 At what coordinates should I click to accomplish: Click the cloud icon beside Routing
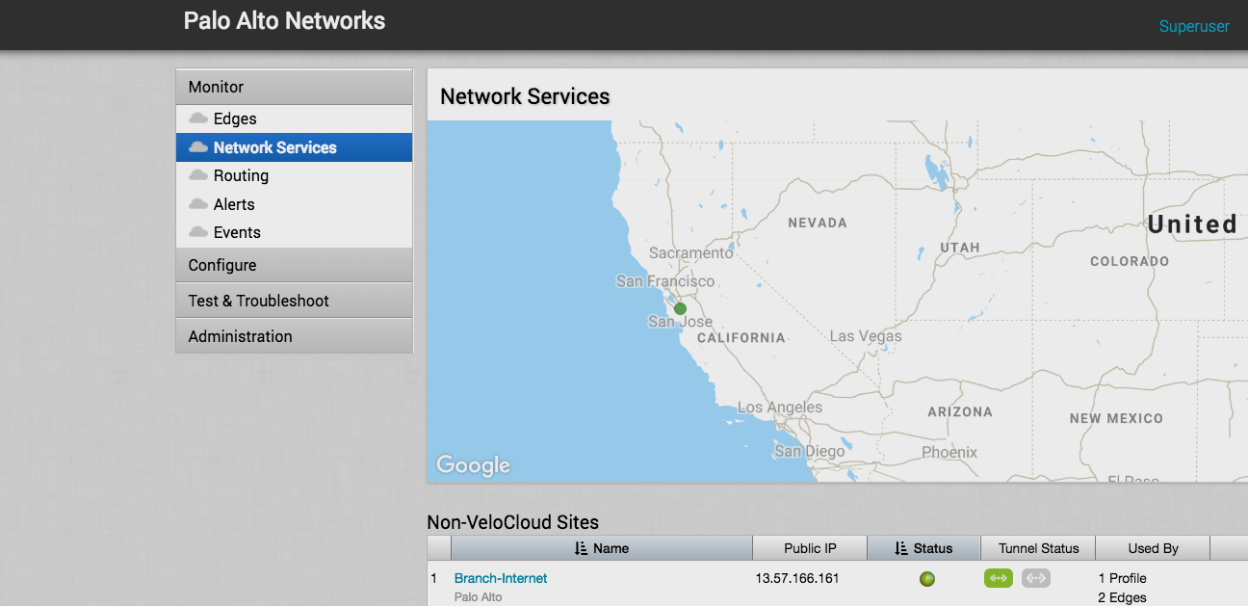[198, 175]
